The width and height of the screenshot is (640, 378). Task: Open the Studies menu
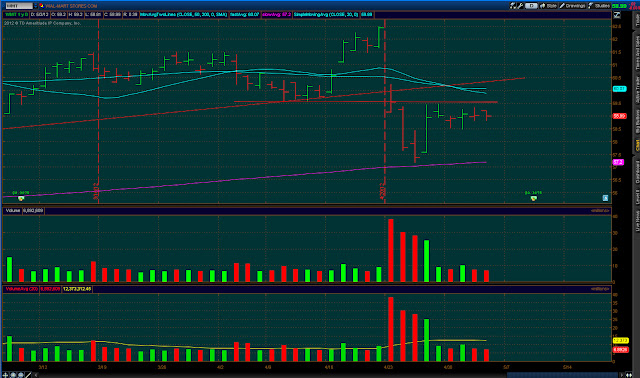pos(599,6)
